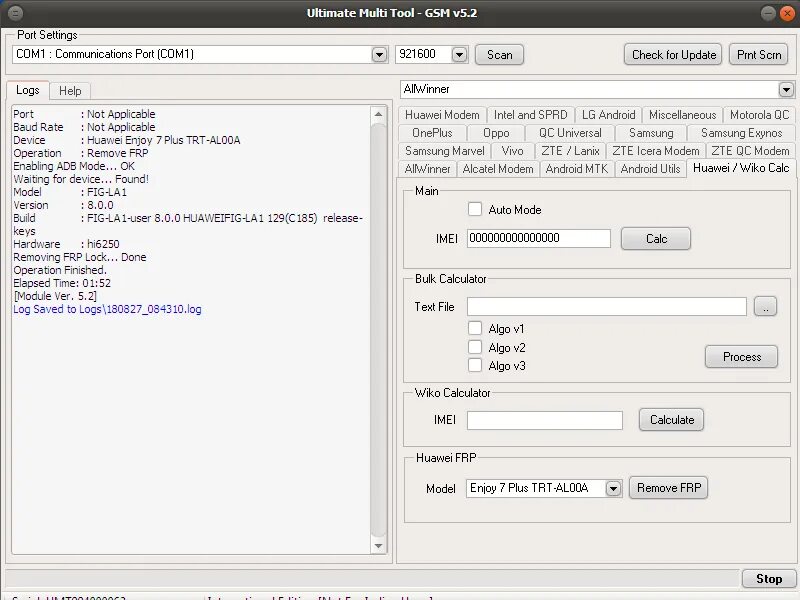Click the Main IMEI input field
Image resolution: width=800 pixels, height=600 pixels.
tap(538, 238)
